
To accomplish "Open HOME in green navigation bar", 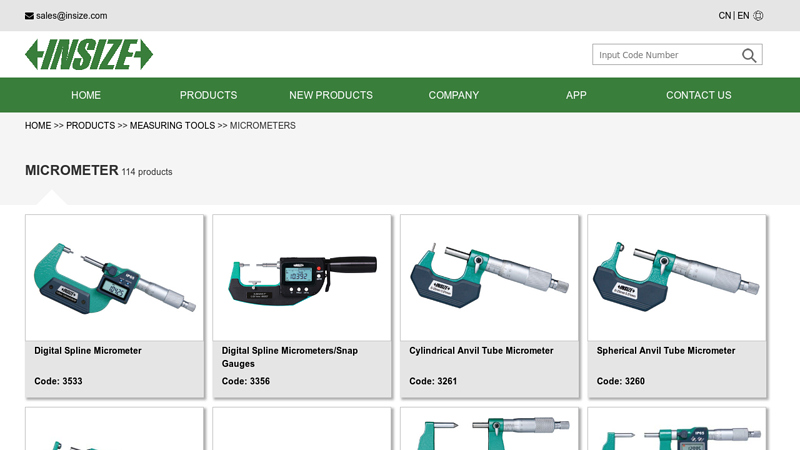I will [86, 95].
